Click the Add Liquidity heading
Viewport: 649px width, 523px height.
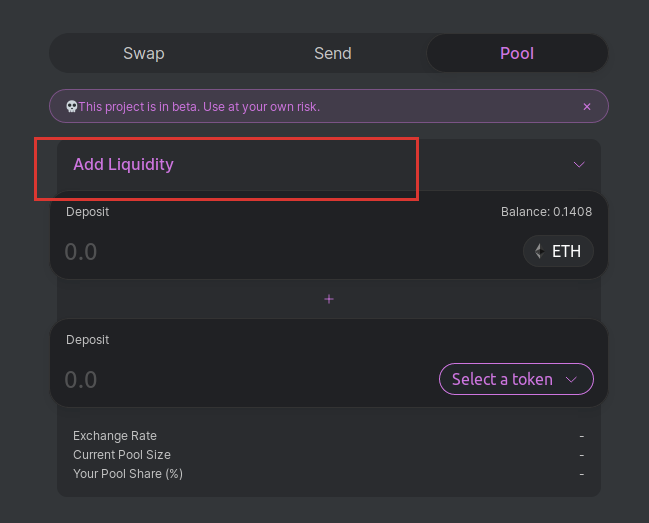click(x=123, y=165)
